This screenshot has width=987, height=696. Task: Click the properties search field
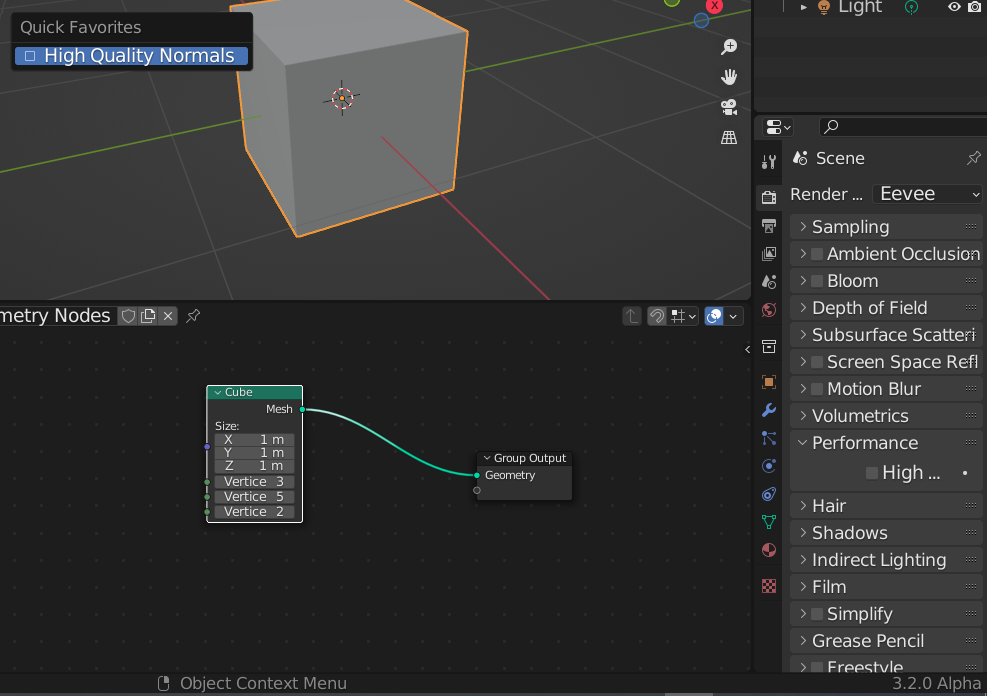coord(903,127)
